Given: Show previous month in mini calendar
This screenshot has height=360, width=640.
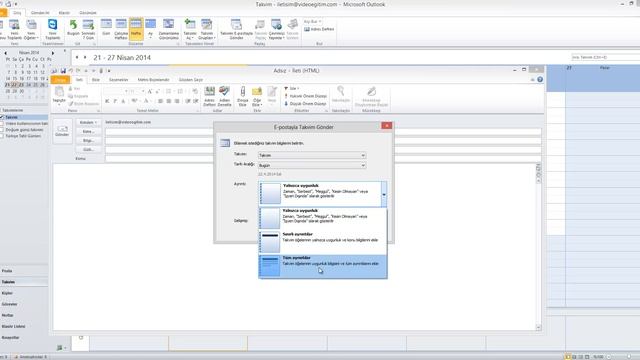Looking at the screenshot, I should (5, 53).
